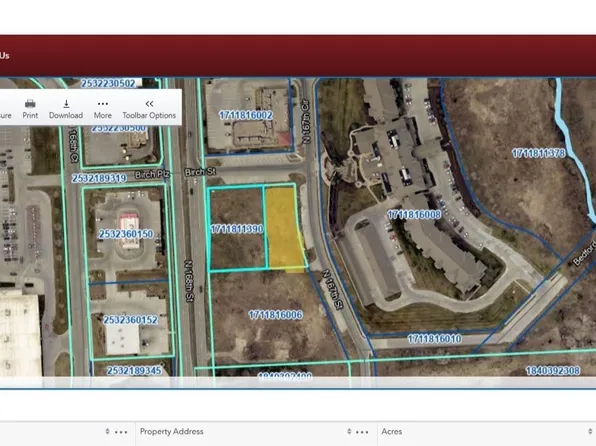Select the Acres column header

coord(392,431)
